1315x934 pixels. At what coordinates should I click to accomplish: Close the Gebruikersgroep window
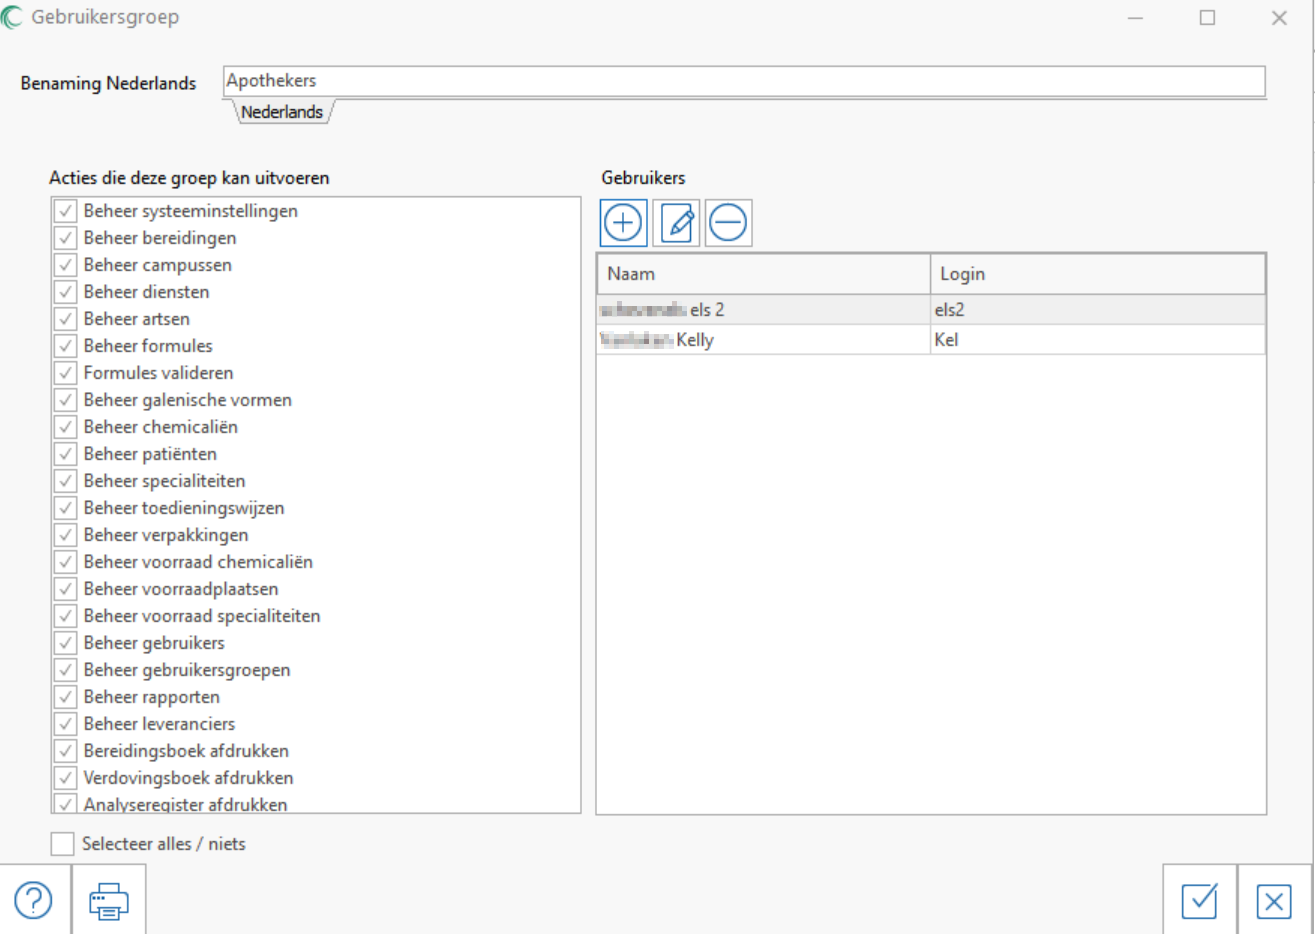click(1279, 18)
